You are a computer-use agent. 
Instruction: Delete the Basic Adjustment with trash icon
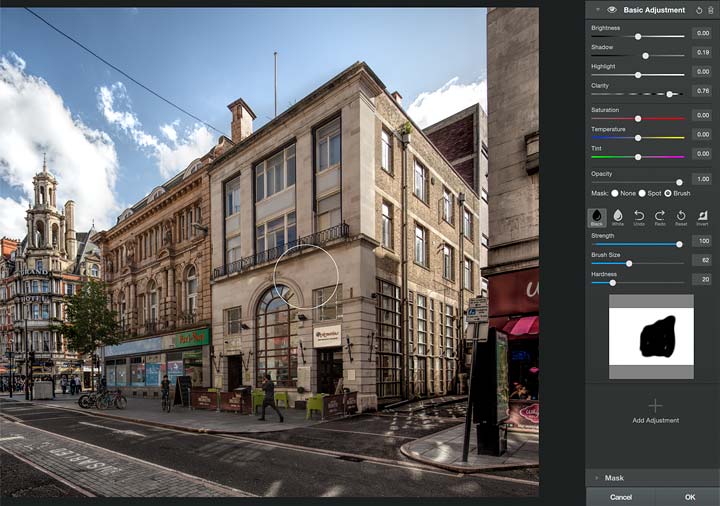711,10
